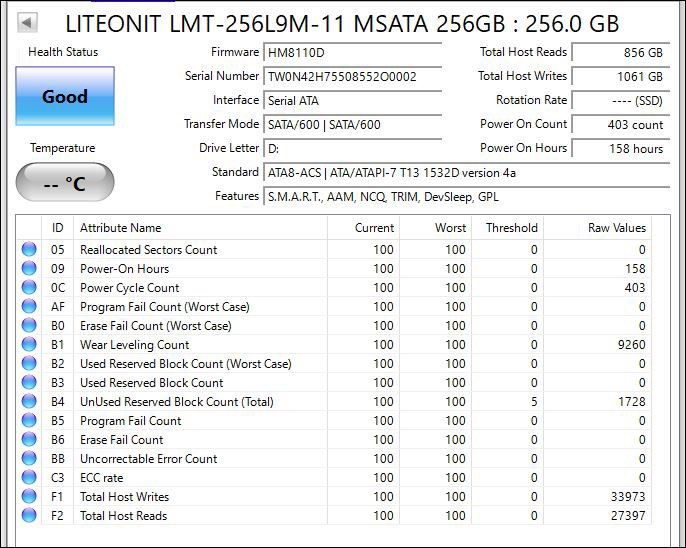Click the Drive Letter field D:
This screenshot has width=686, height=548.
[353, 149]
